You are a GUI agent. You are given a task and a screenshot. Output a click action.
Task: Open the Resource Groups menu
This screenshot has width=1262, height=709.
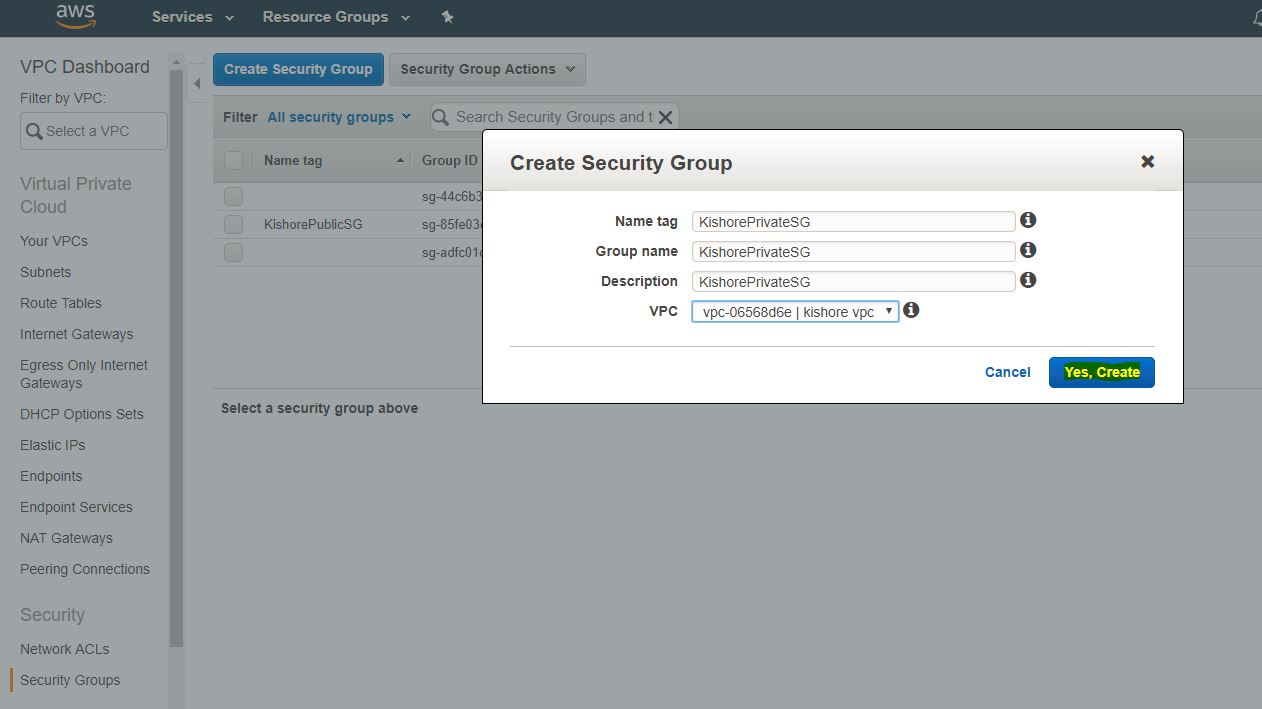pos(335,17)
